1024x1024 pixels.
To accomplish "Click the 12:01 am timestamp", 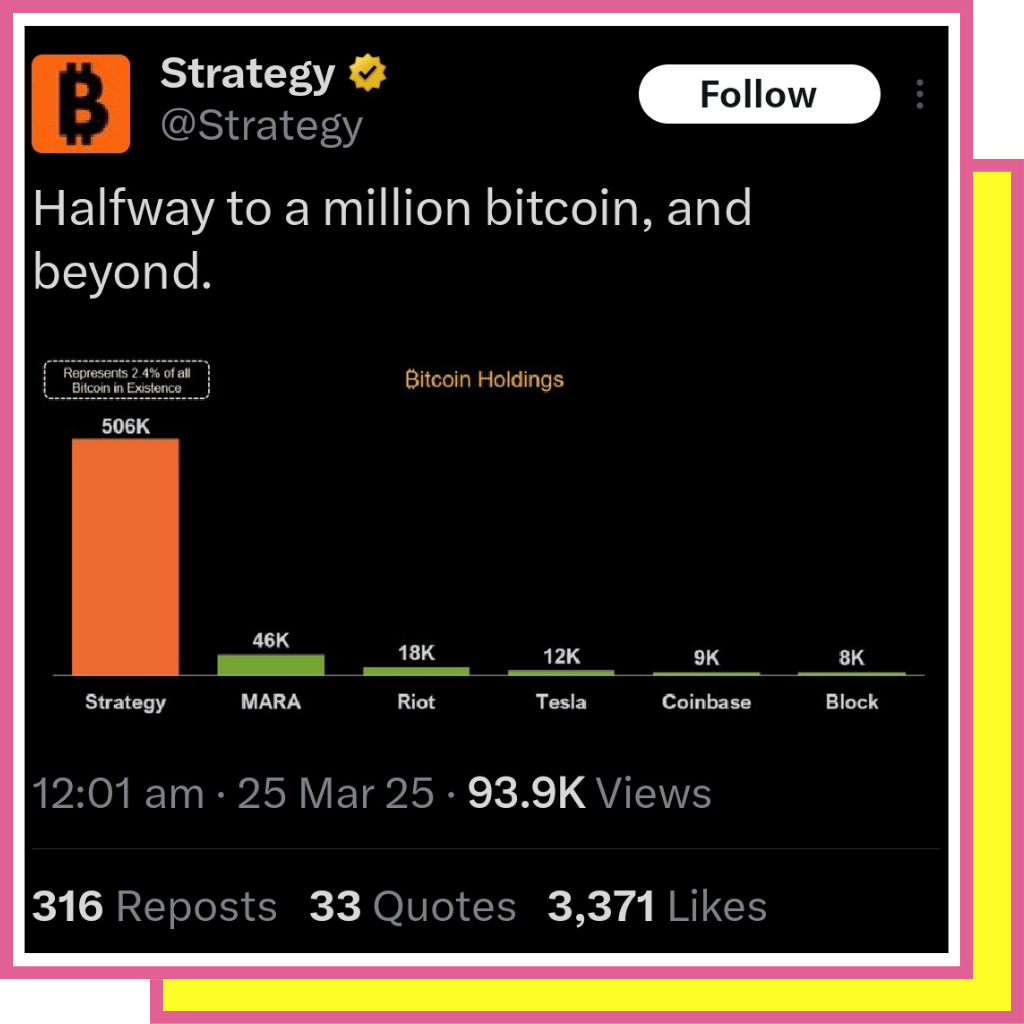I will click(118, 793).
